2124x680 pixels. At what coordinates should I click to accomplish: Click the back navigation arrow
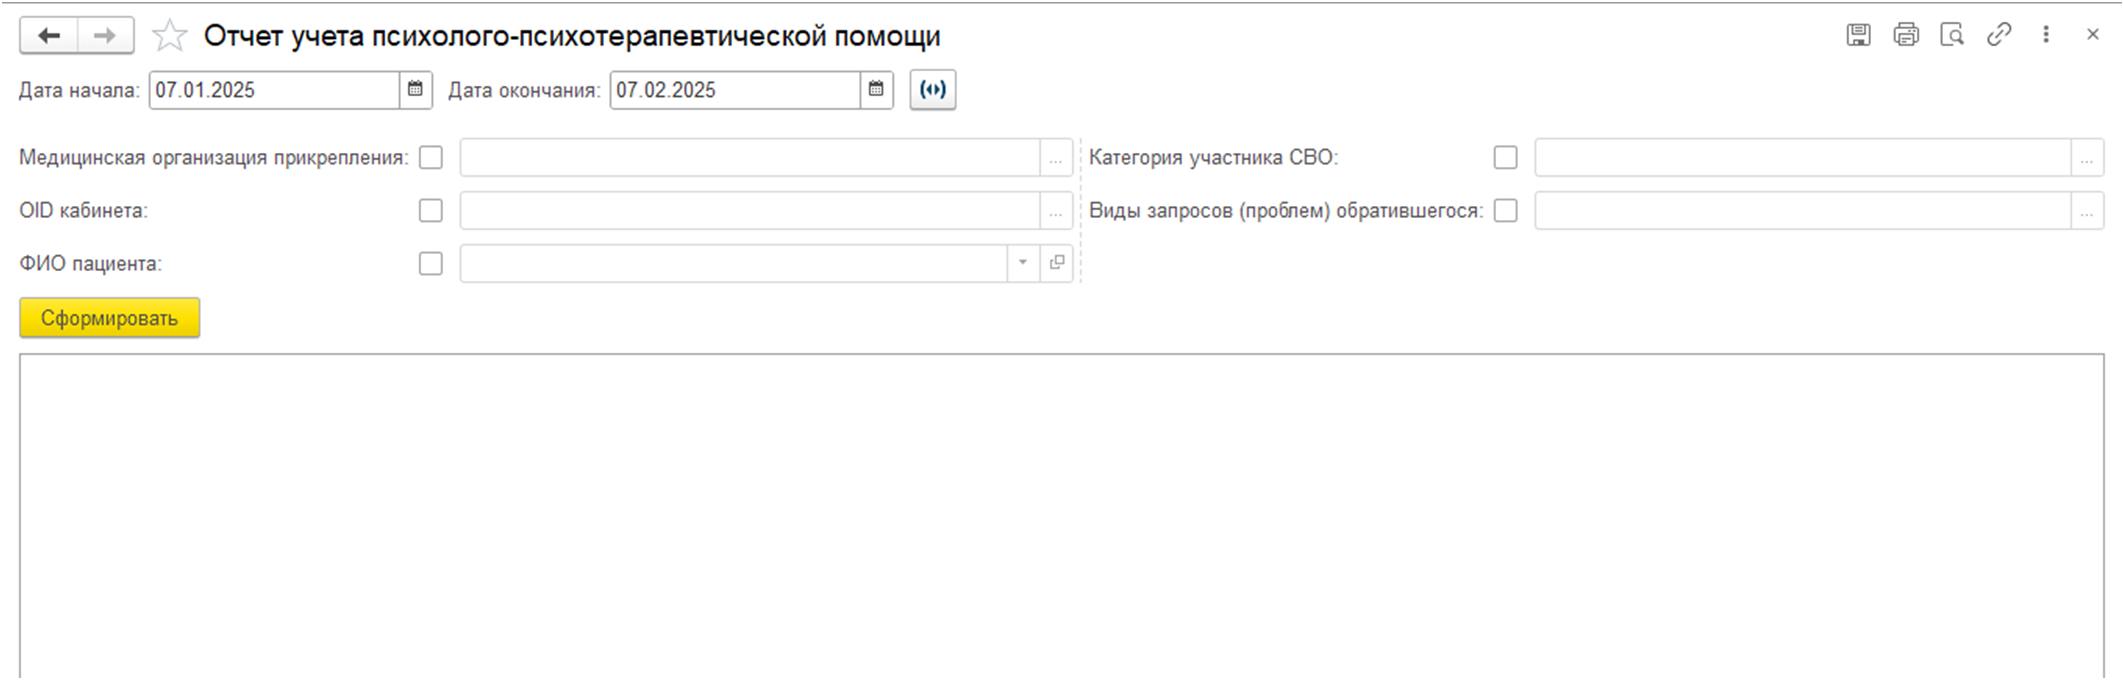pos(49,36)
